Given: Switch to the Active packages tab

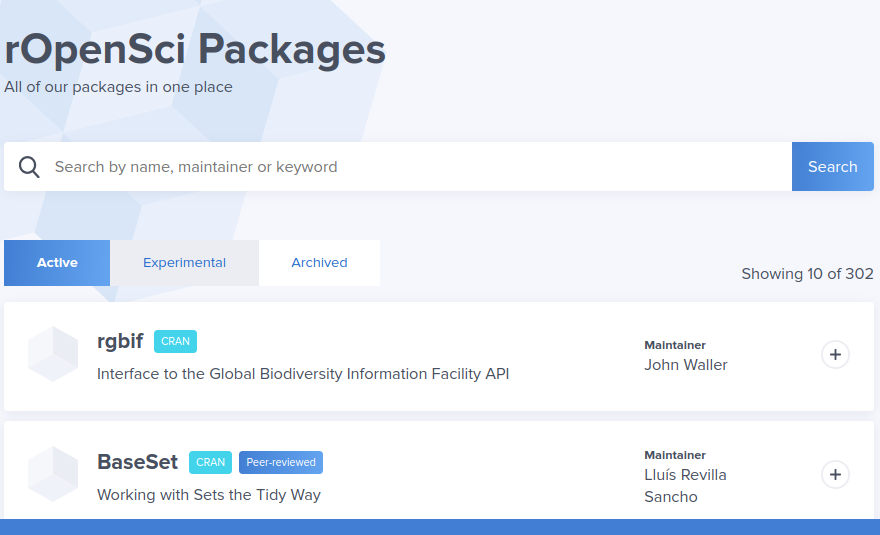Looking at the screenshot, I should tap(57, 263).
